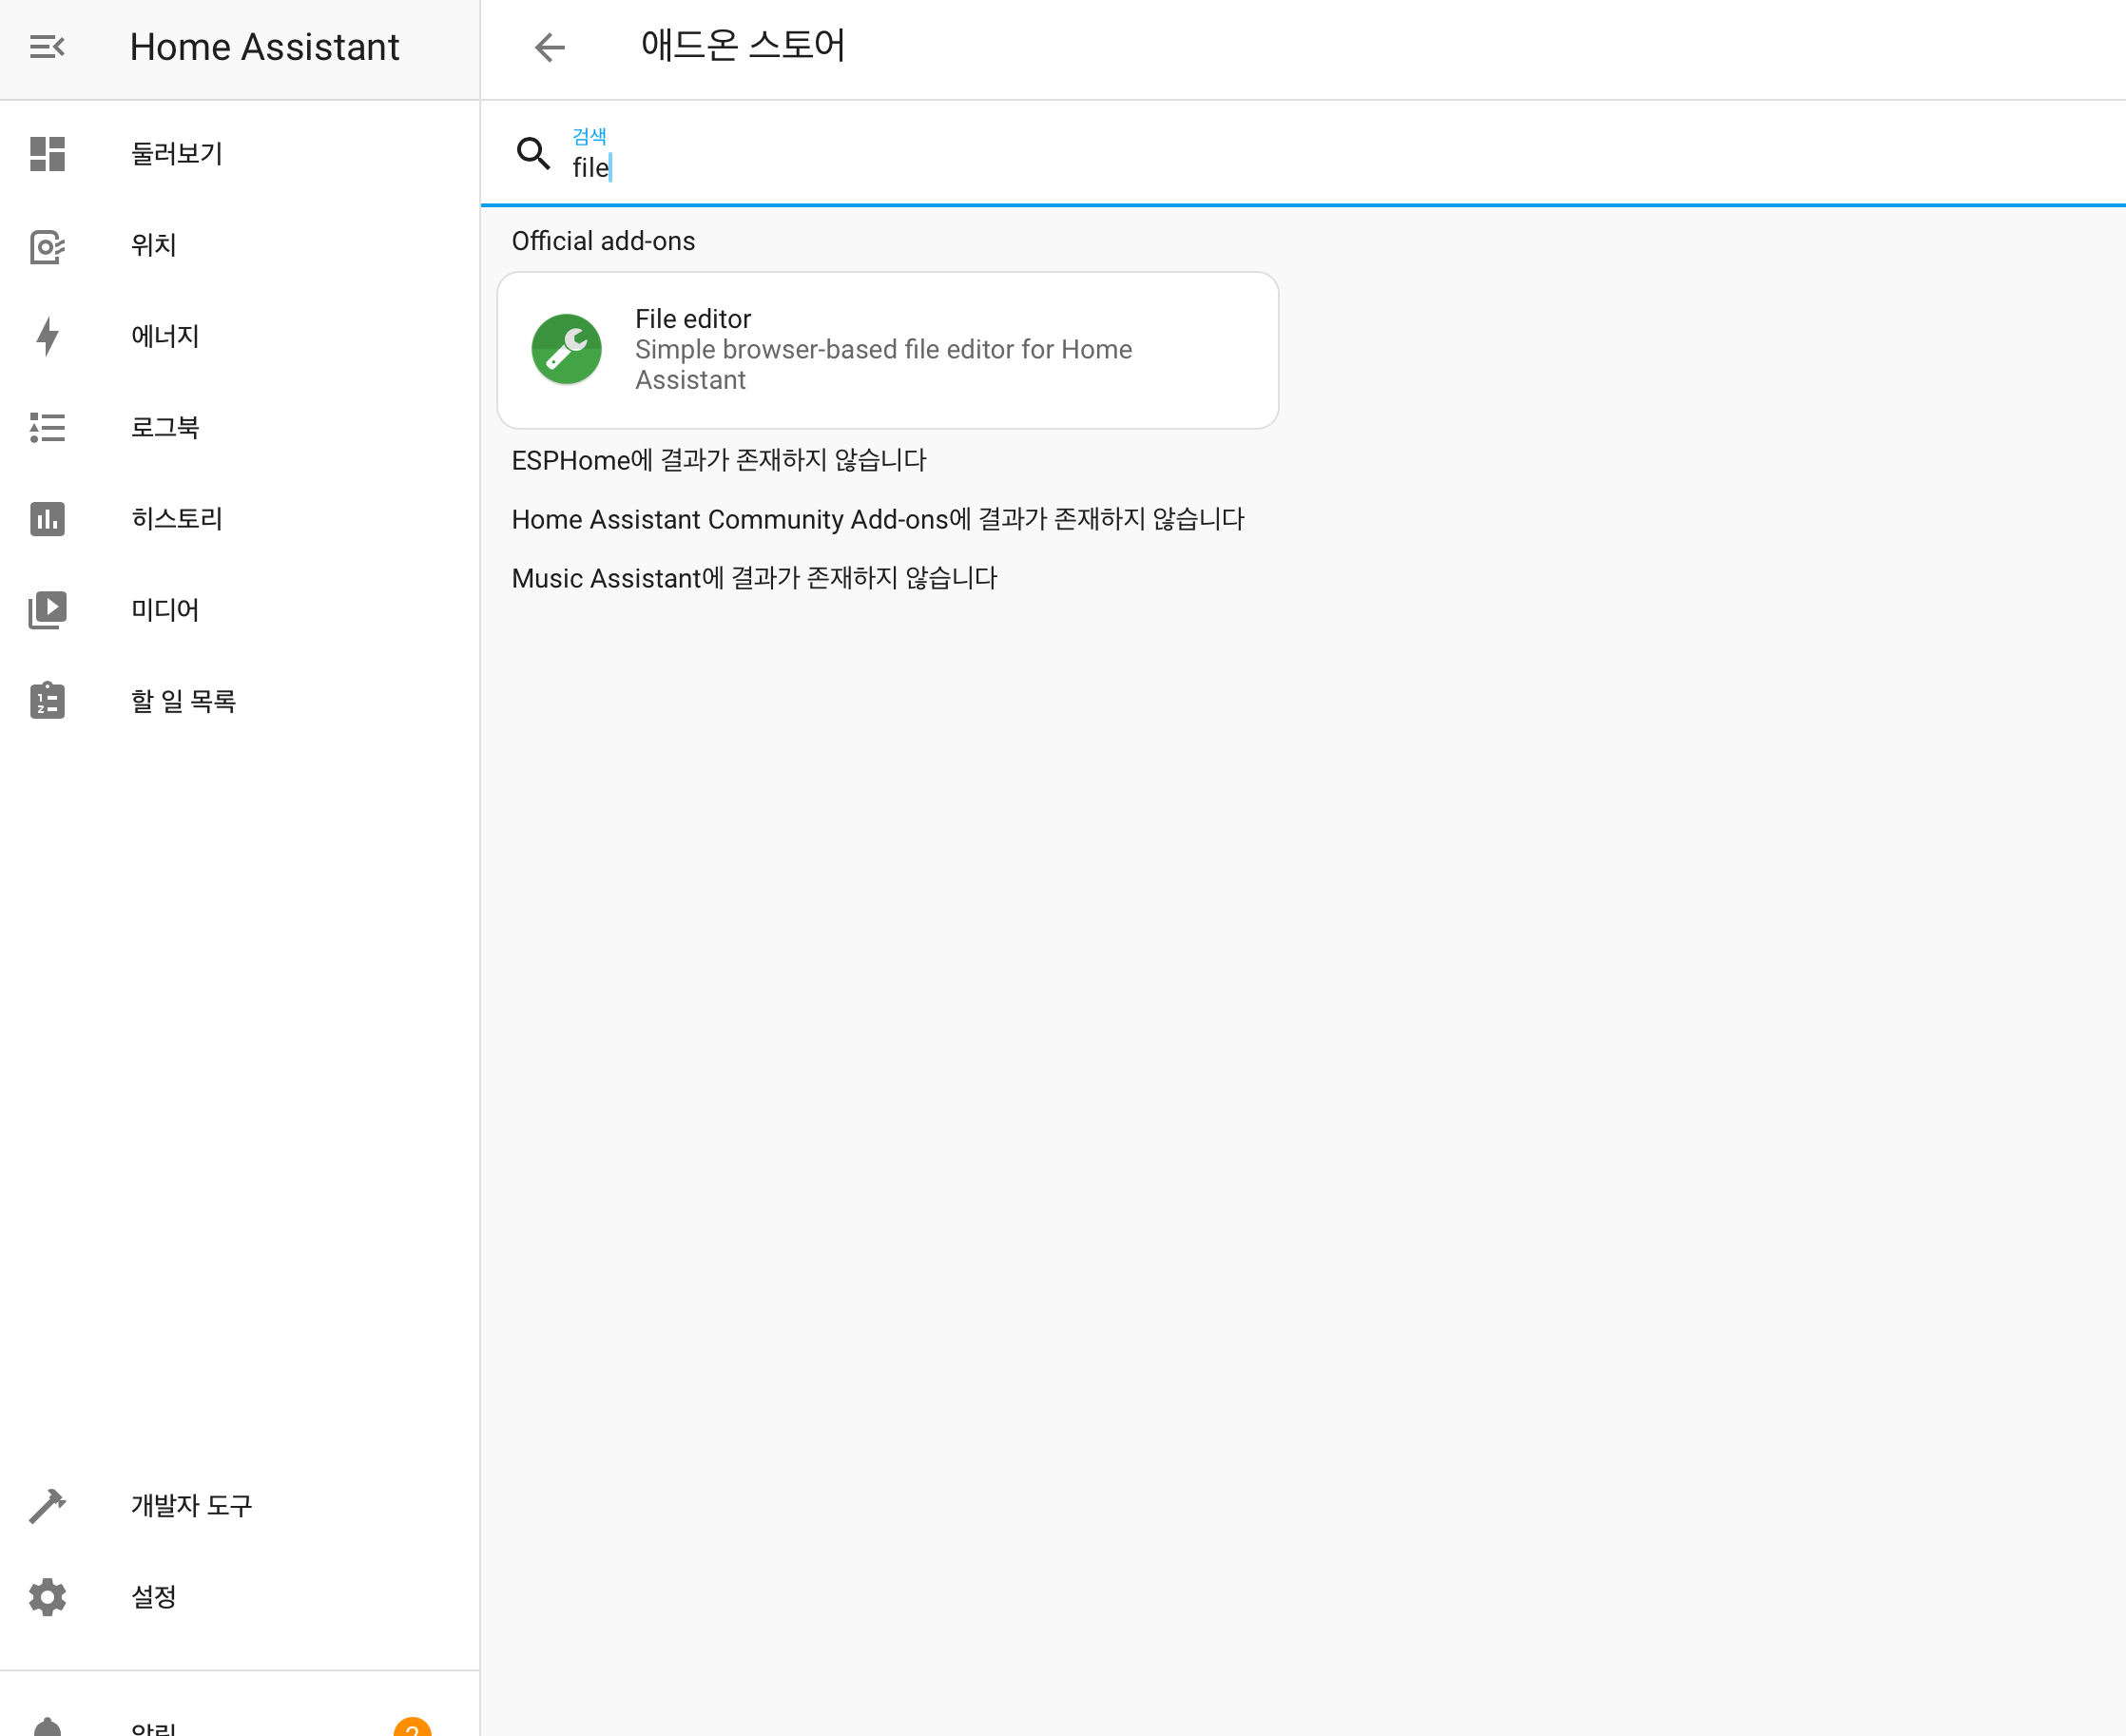Open 할 일 목록 in the sidebar

240,701
